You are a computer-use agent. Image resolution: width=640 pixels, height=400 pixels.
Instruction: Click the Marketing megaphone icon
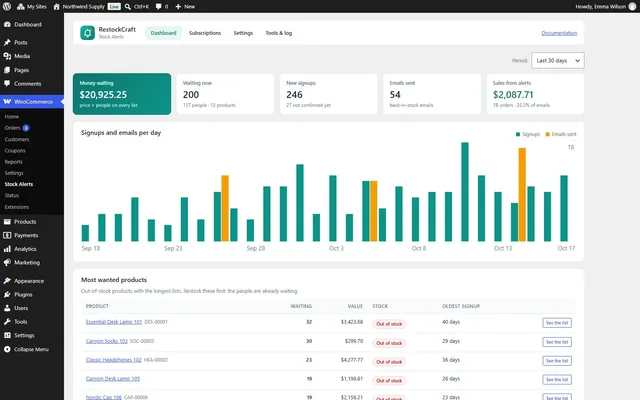[7, 262]
